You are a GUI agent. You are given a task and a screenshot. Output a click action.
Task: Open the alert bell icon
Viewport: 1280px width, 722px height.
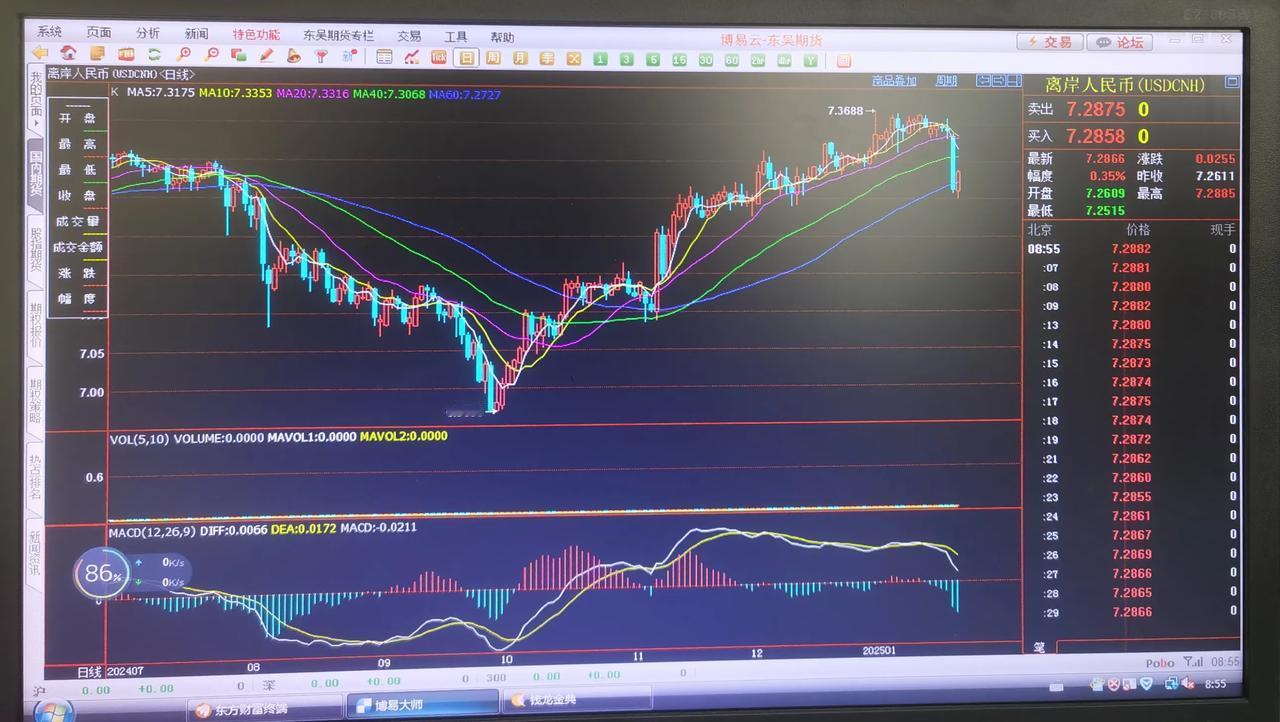point(294,56)
